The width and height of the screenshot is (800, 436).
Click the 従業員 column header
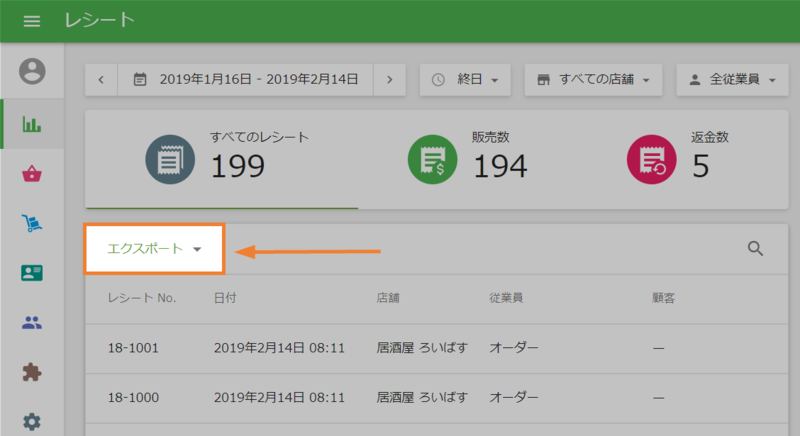tap(506, 298)
